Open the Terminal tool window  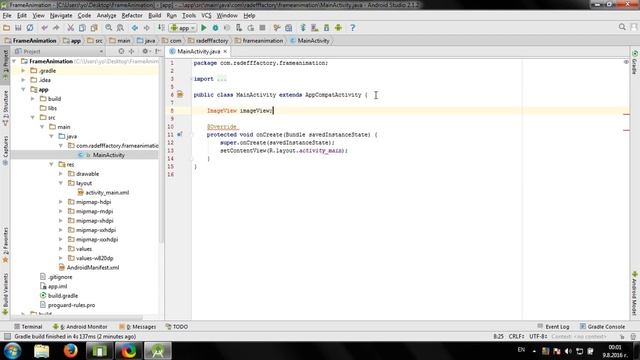pos(28,327)
